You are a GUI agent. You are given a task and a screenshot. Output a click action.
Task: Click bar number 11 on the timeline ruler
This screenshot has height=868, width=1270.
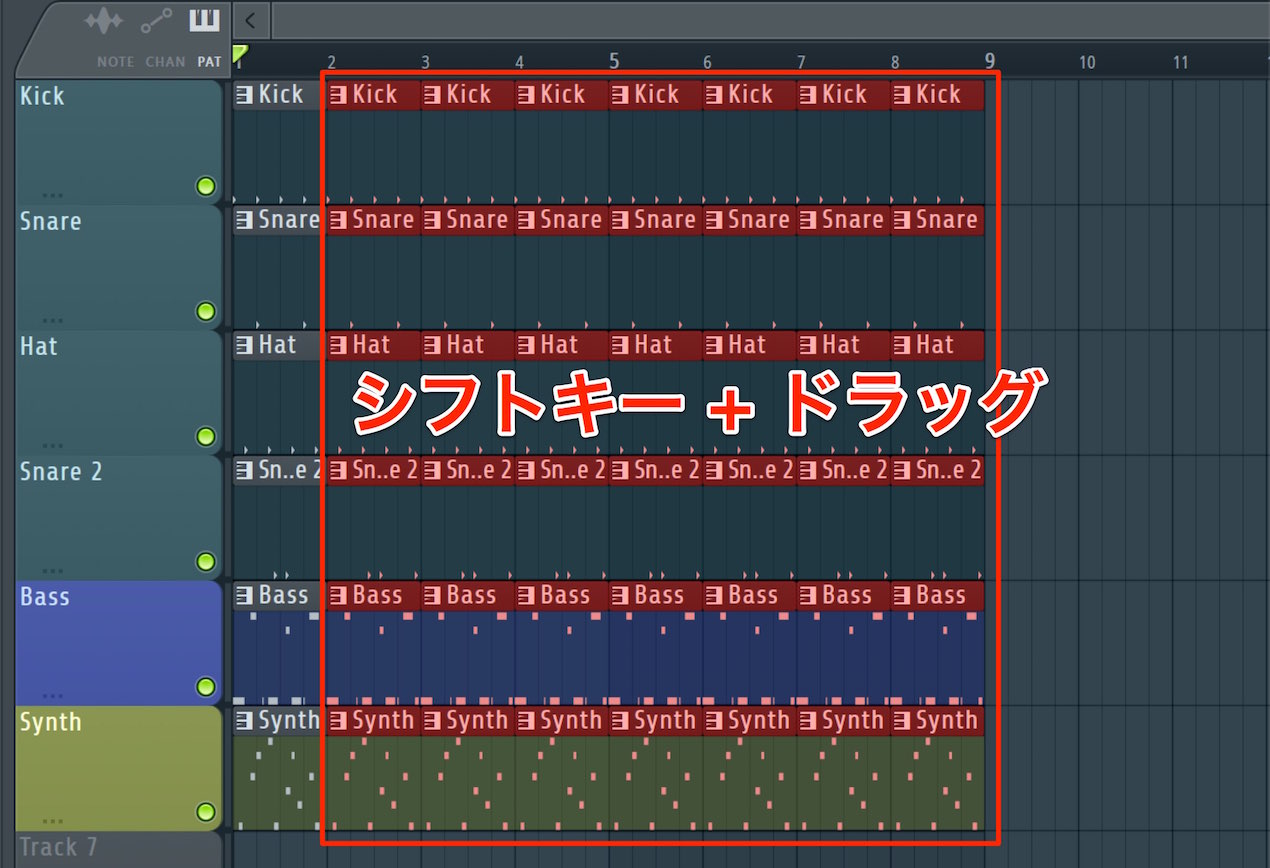click(1181, 62)
